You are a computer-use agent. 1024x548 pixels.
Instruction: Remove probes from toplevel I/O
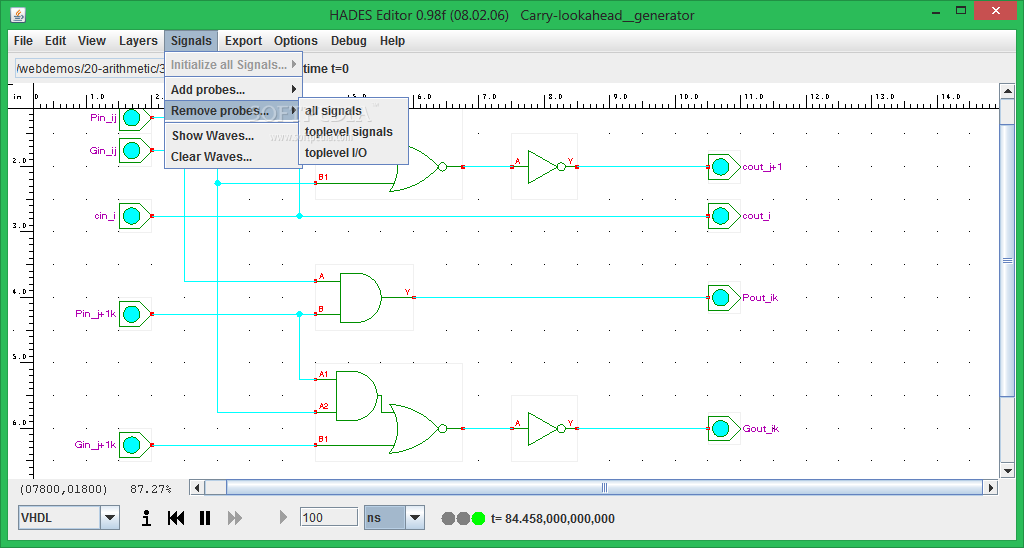point(353,152)
